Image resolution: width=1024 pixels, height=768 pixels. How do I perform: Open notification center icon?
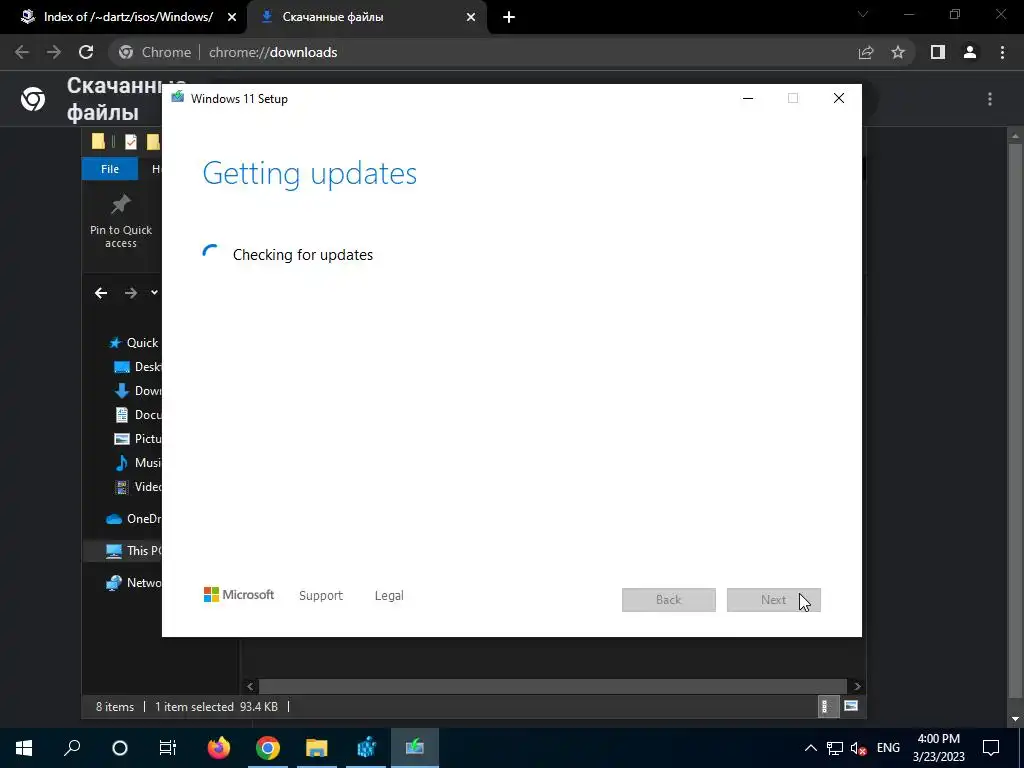point(991,748)
